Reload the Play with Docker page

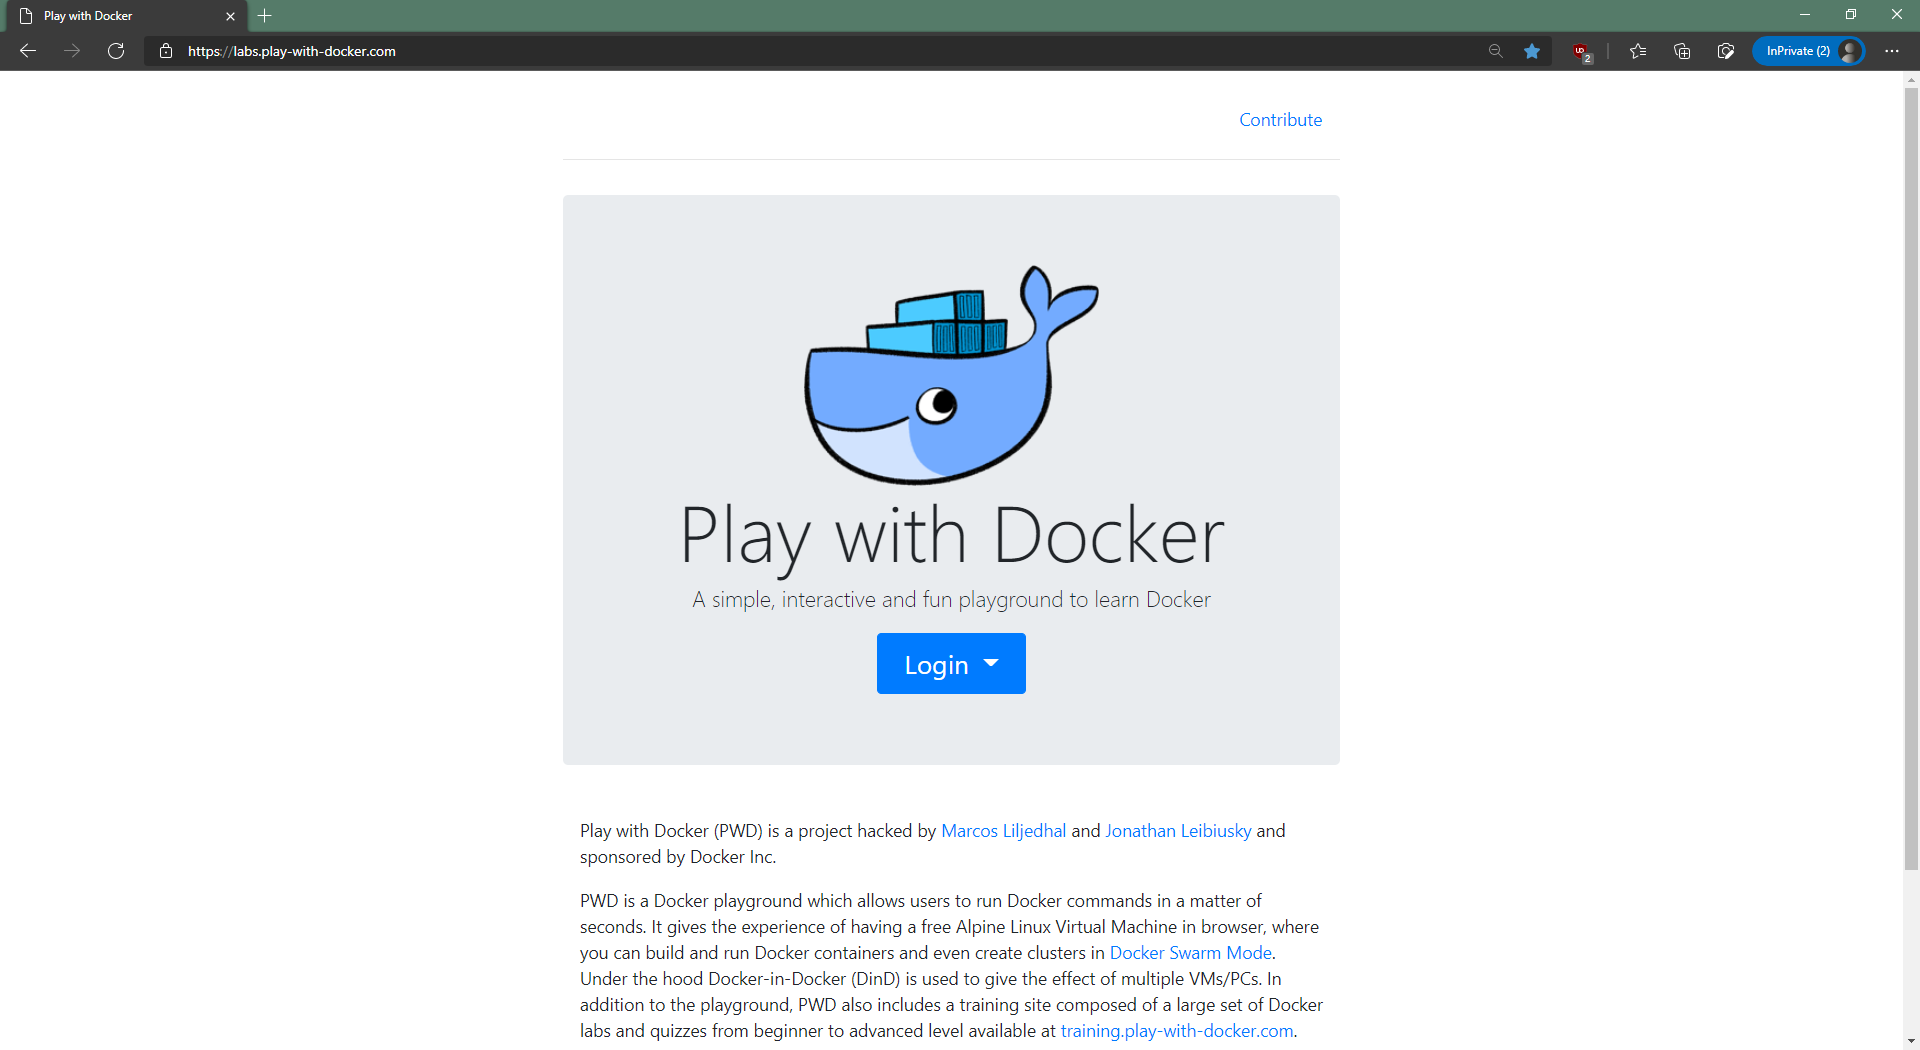coord(116,51)
